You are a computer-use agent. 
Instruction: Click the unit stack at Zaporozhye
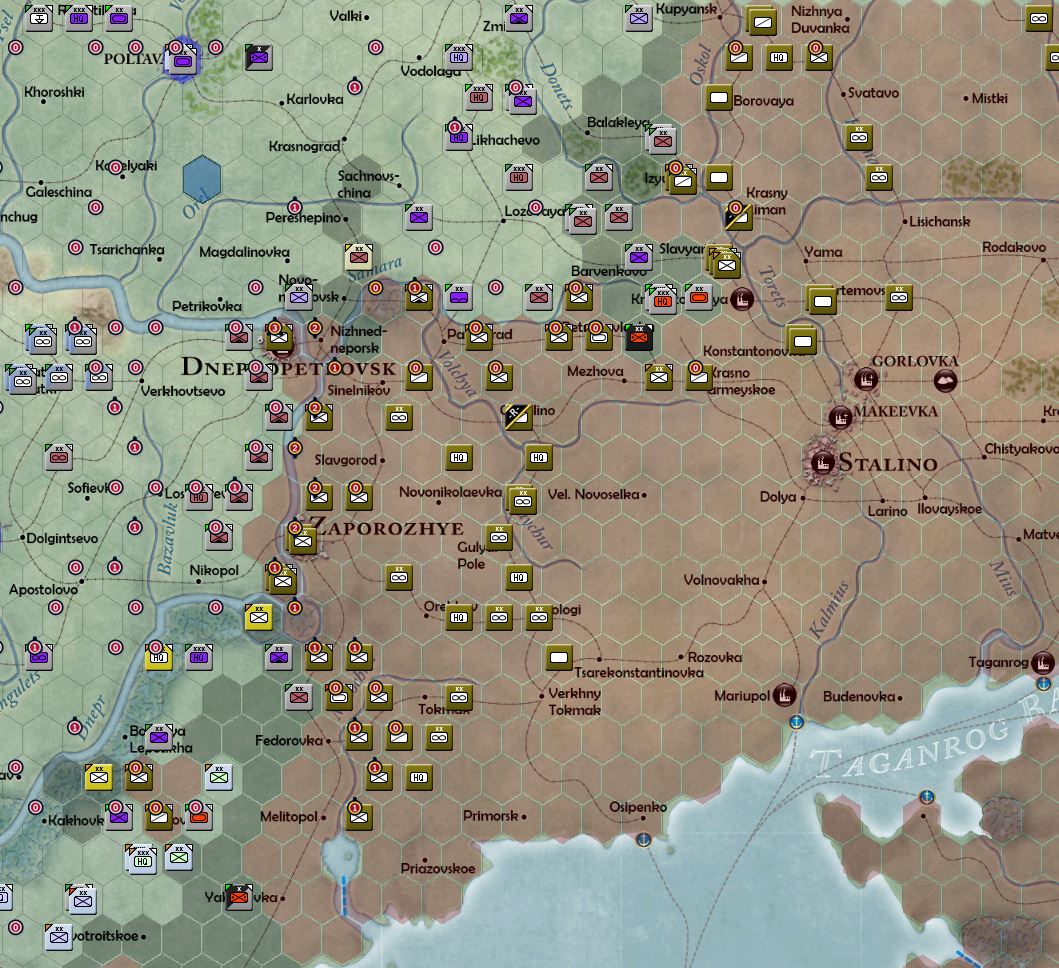302,540
